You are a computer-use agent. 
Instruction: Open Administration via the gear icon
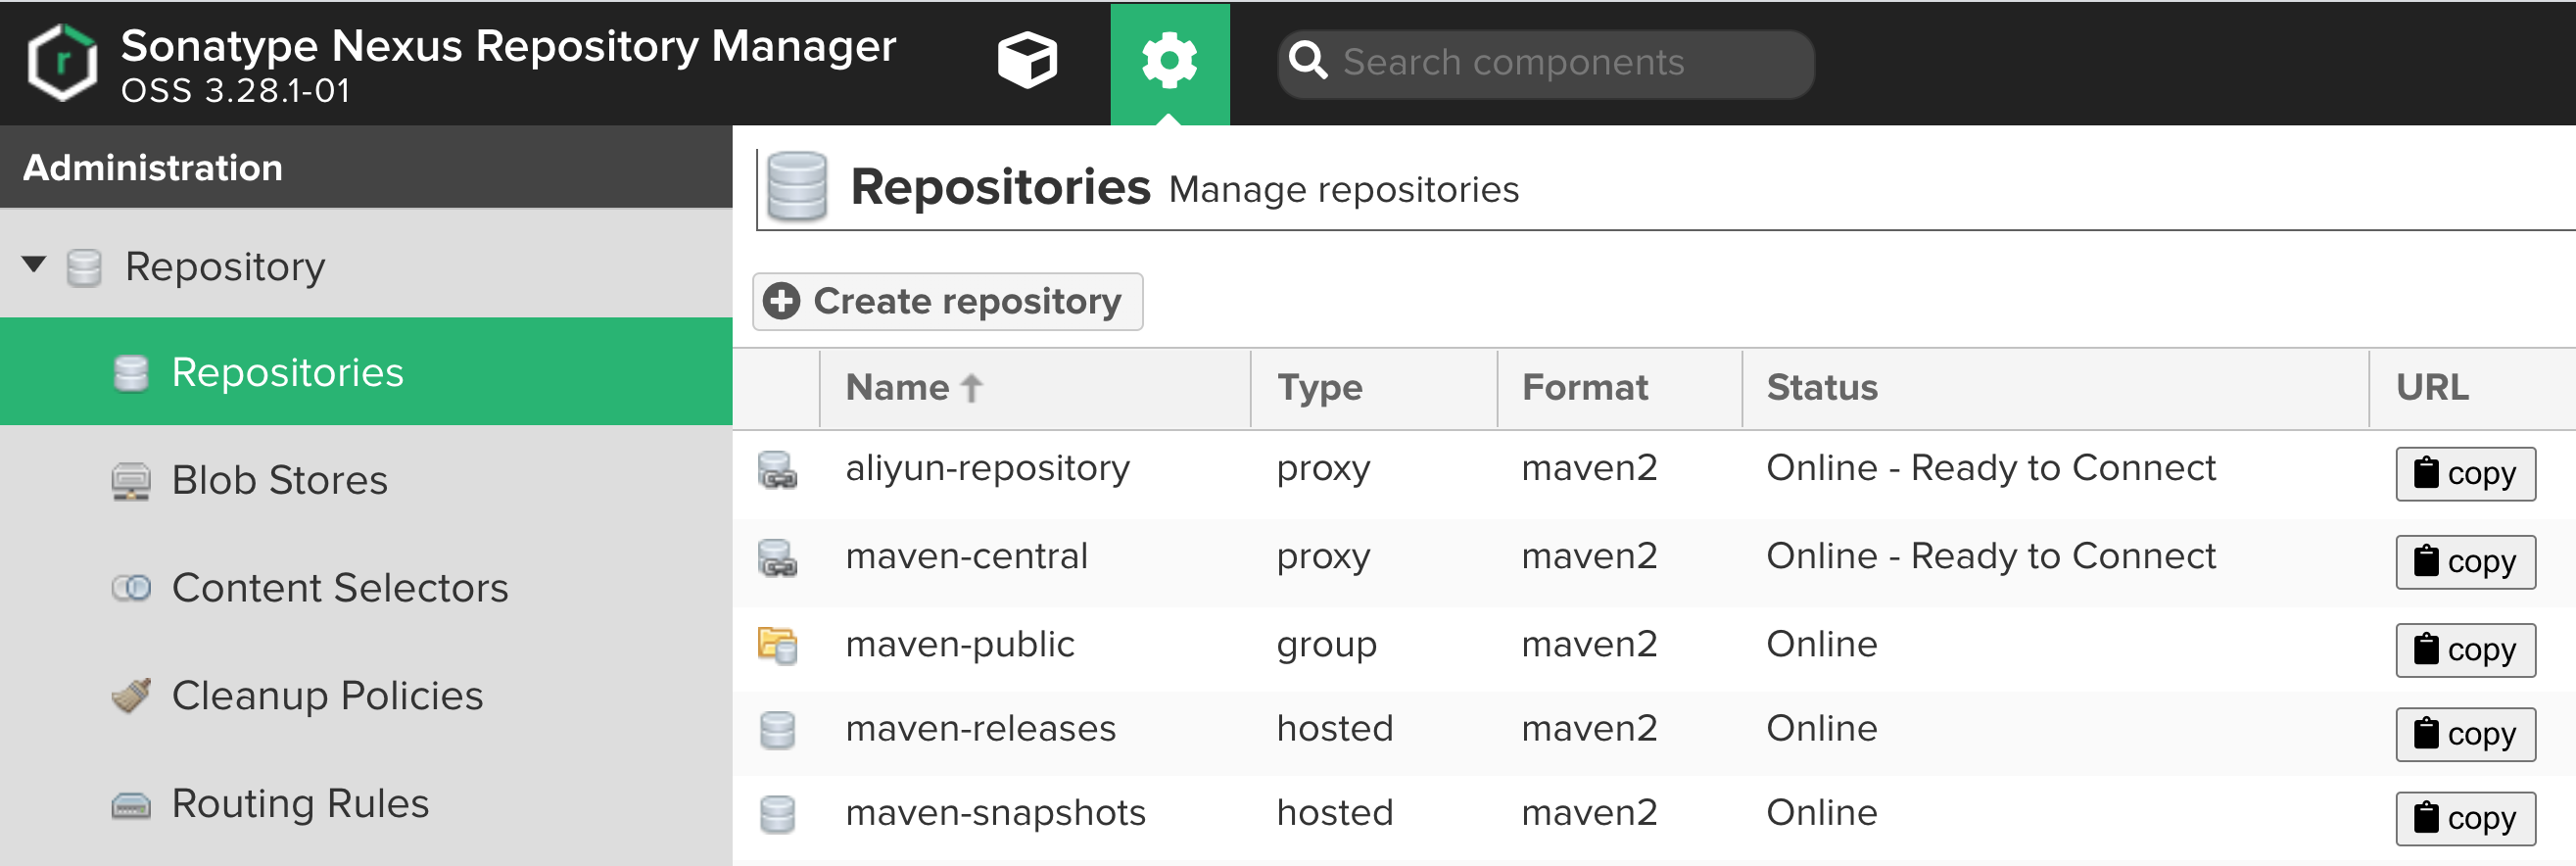pyautogui.click(x=1169, y=62)
